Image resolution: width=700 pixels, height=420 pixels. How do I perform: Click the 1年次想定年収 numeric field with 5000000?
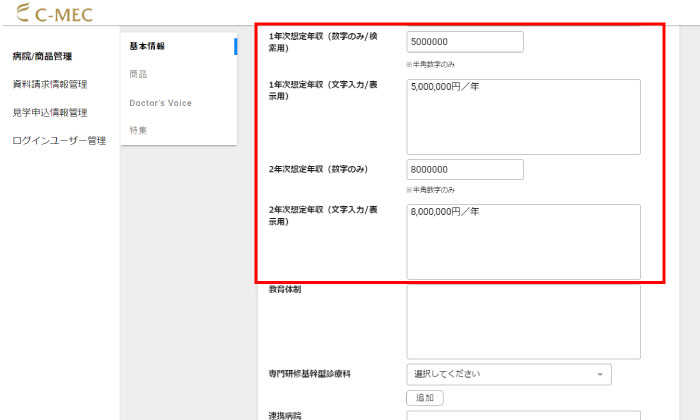coord(465,42)
